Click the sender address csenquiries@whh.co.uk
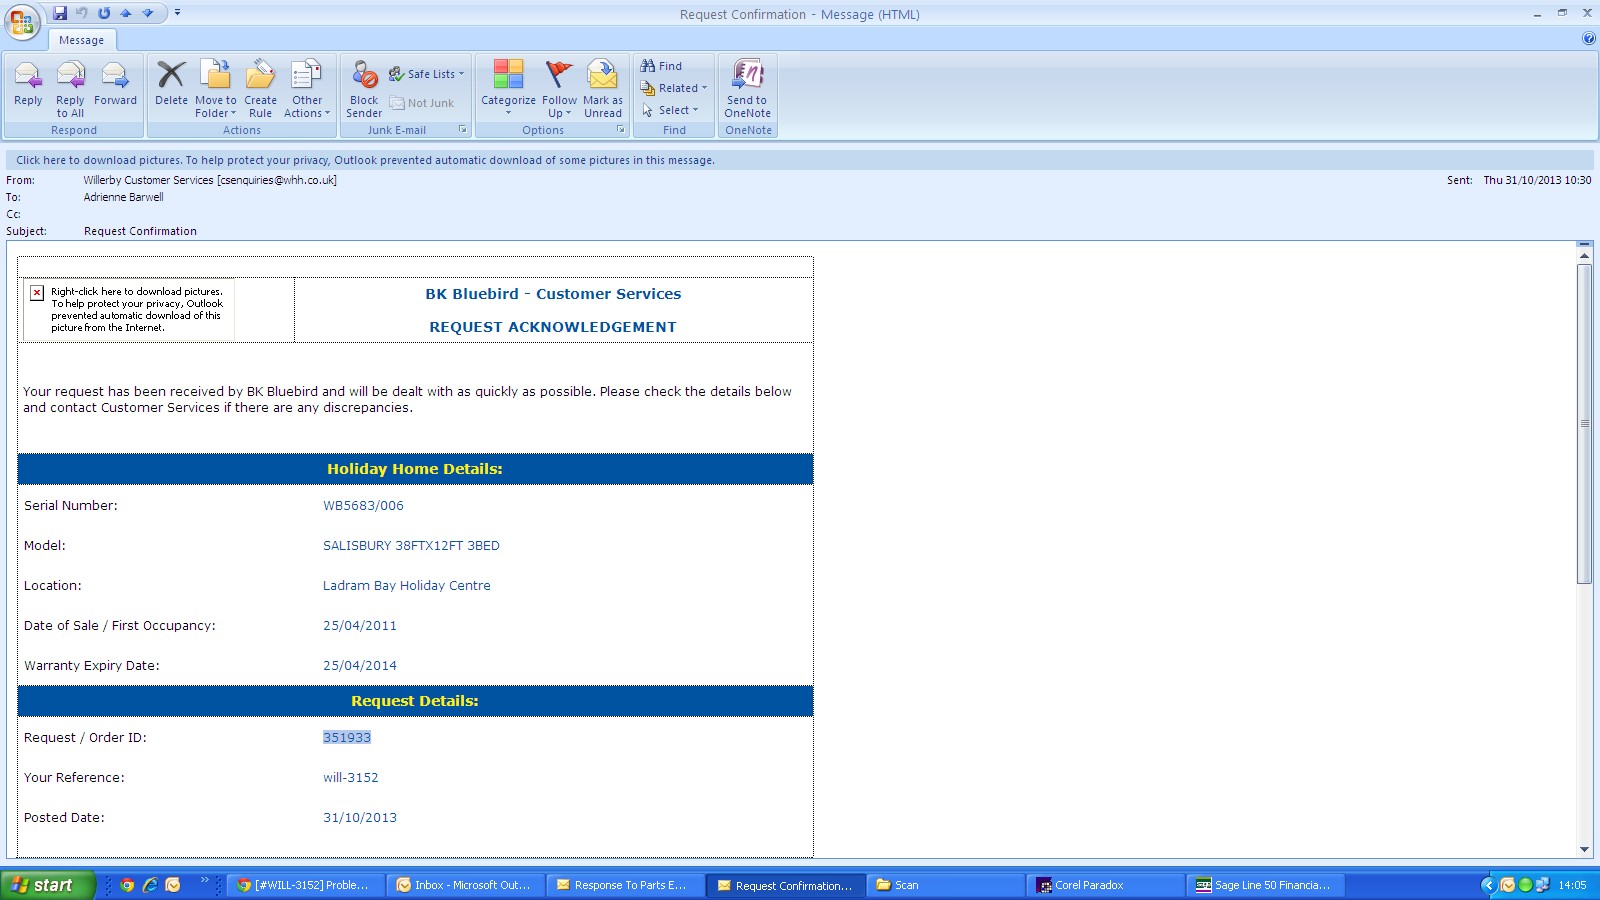1600x900 pixels. click(277, 180)
